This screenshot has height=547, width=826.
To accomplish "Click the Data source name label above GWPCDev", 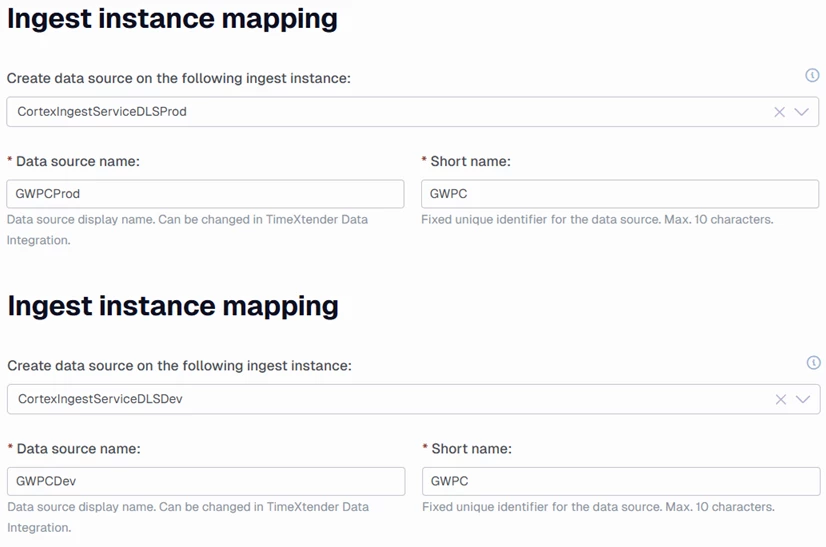I will point(78,449).
